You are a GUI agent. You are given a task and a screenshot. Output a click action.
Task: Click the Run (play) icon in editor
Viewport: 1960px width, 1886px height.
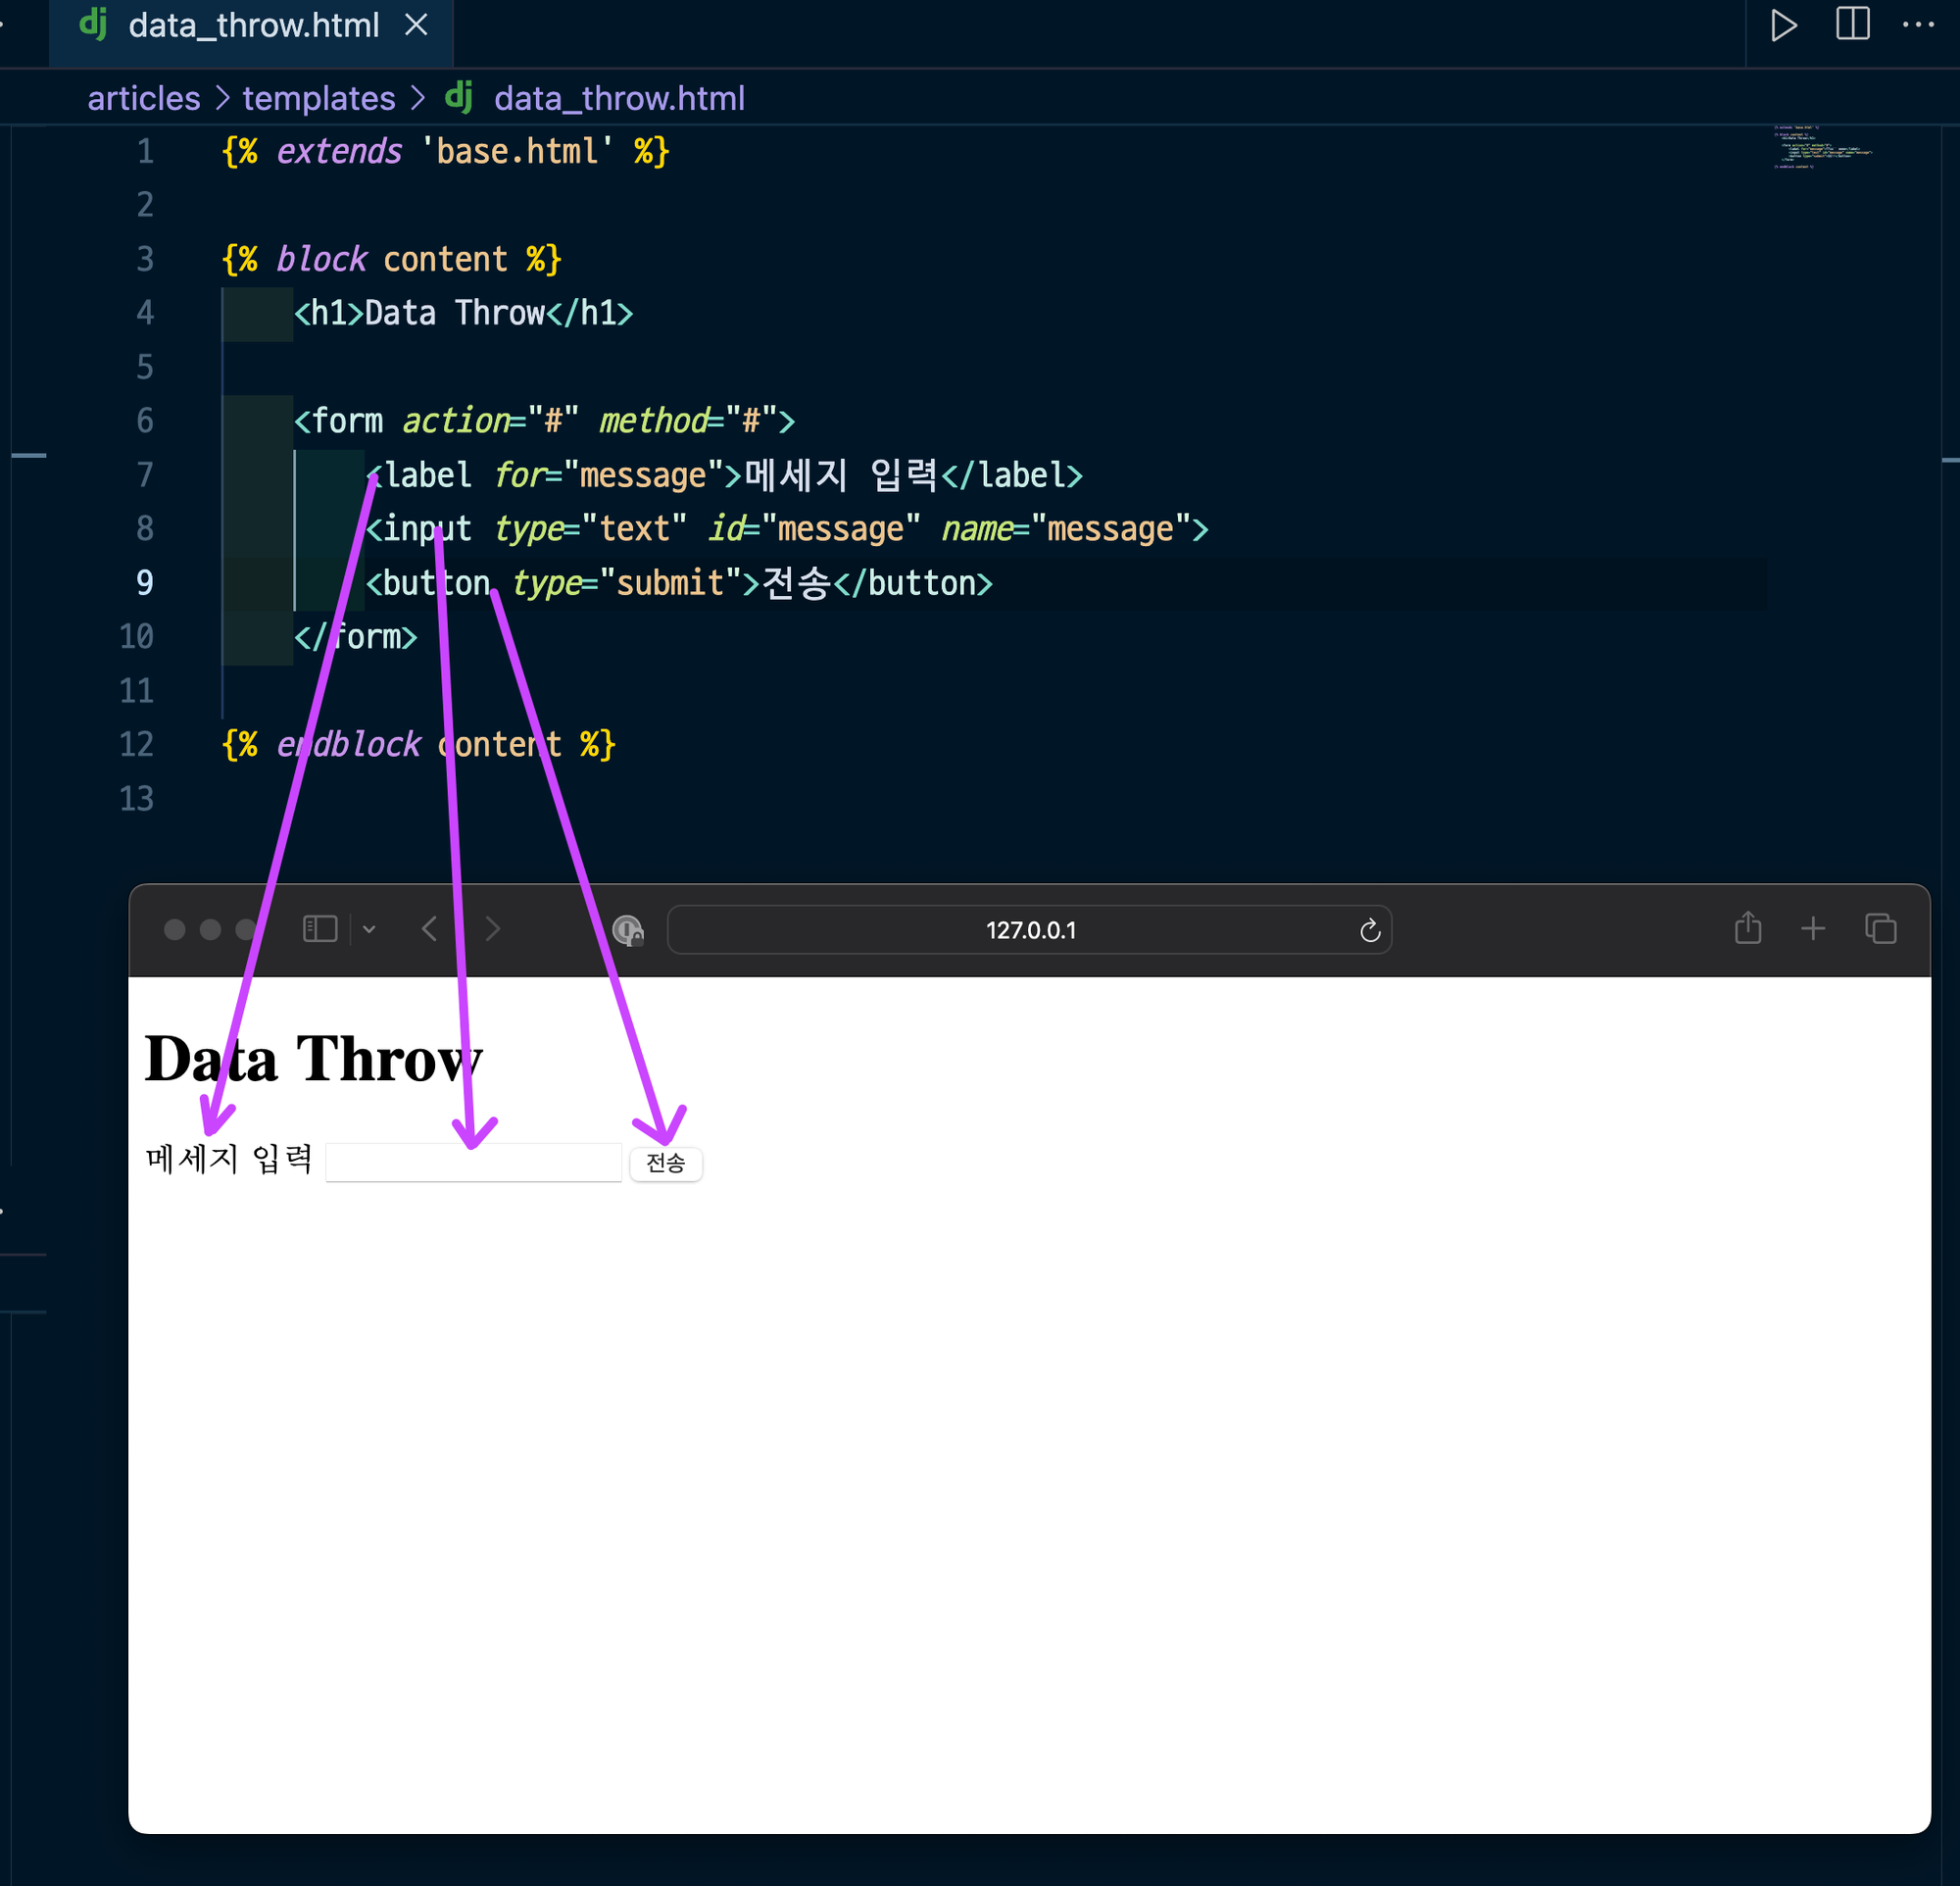[x=1783, y=25]
